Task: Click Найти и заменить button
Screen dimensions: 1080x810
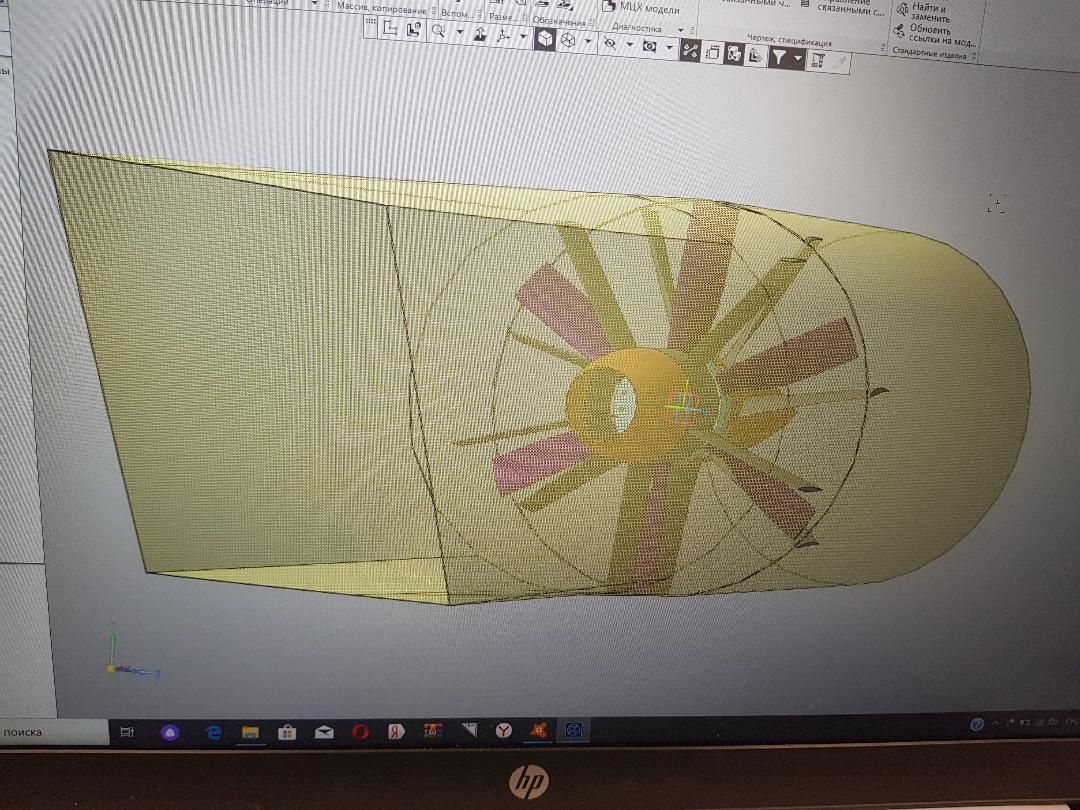Action: coord(930,12)
